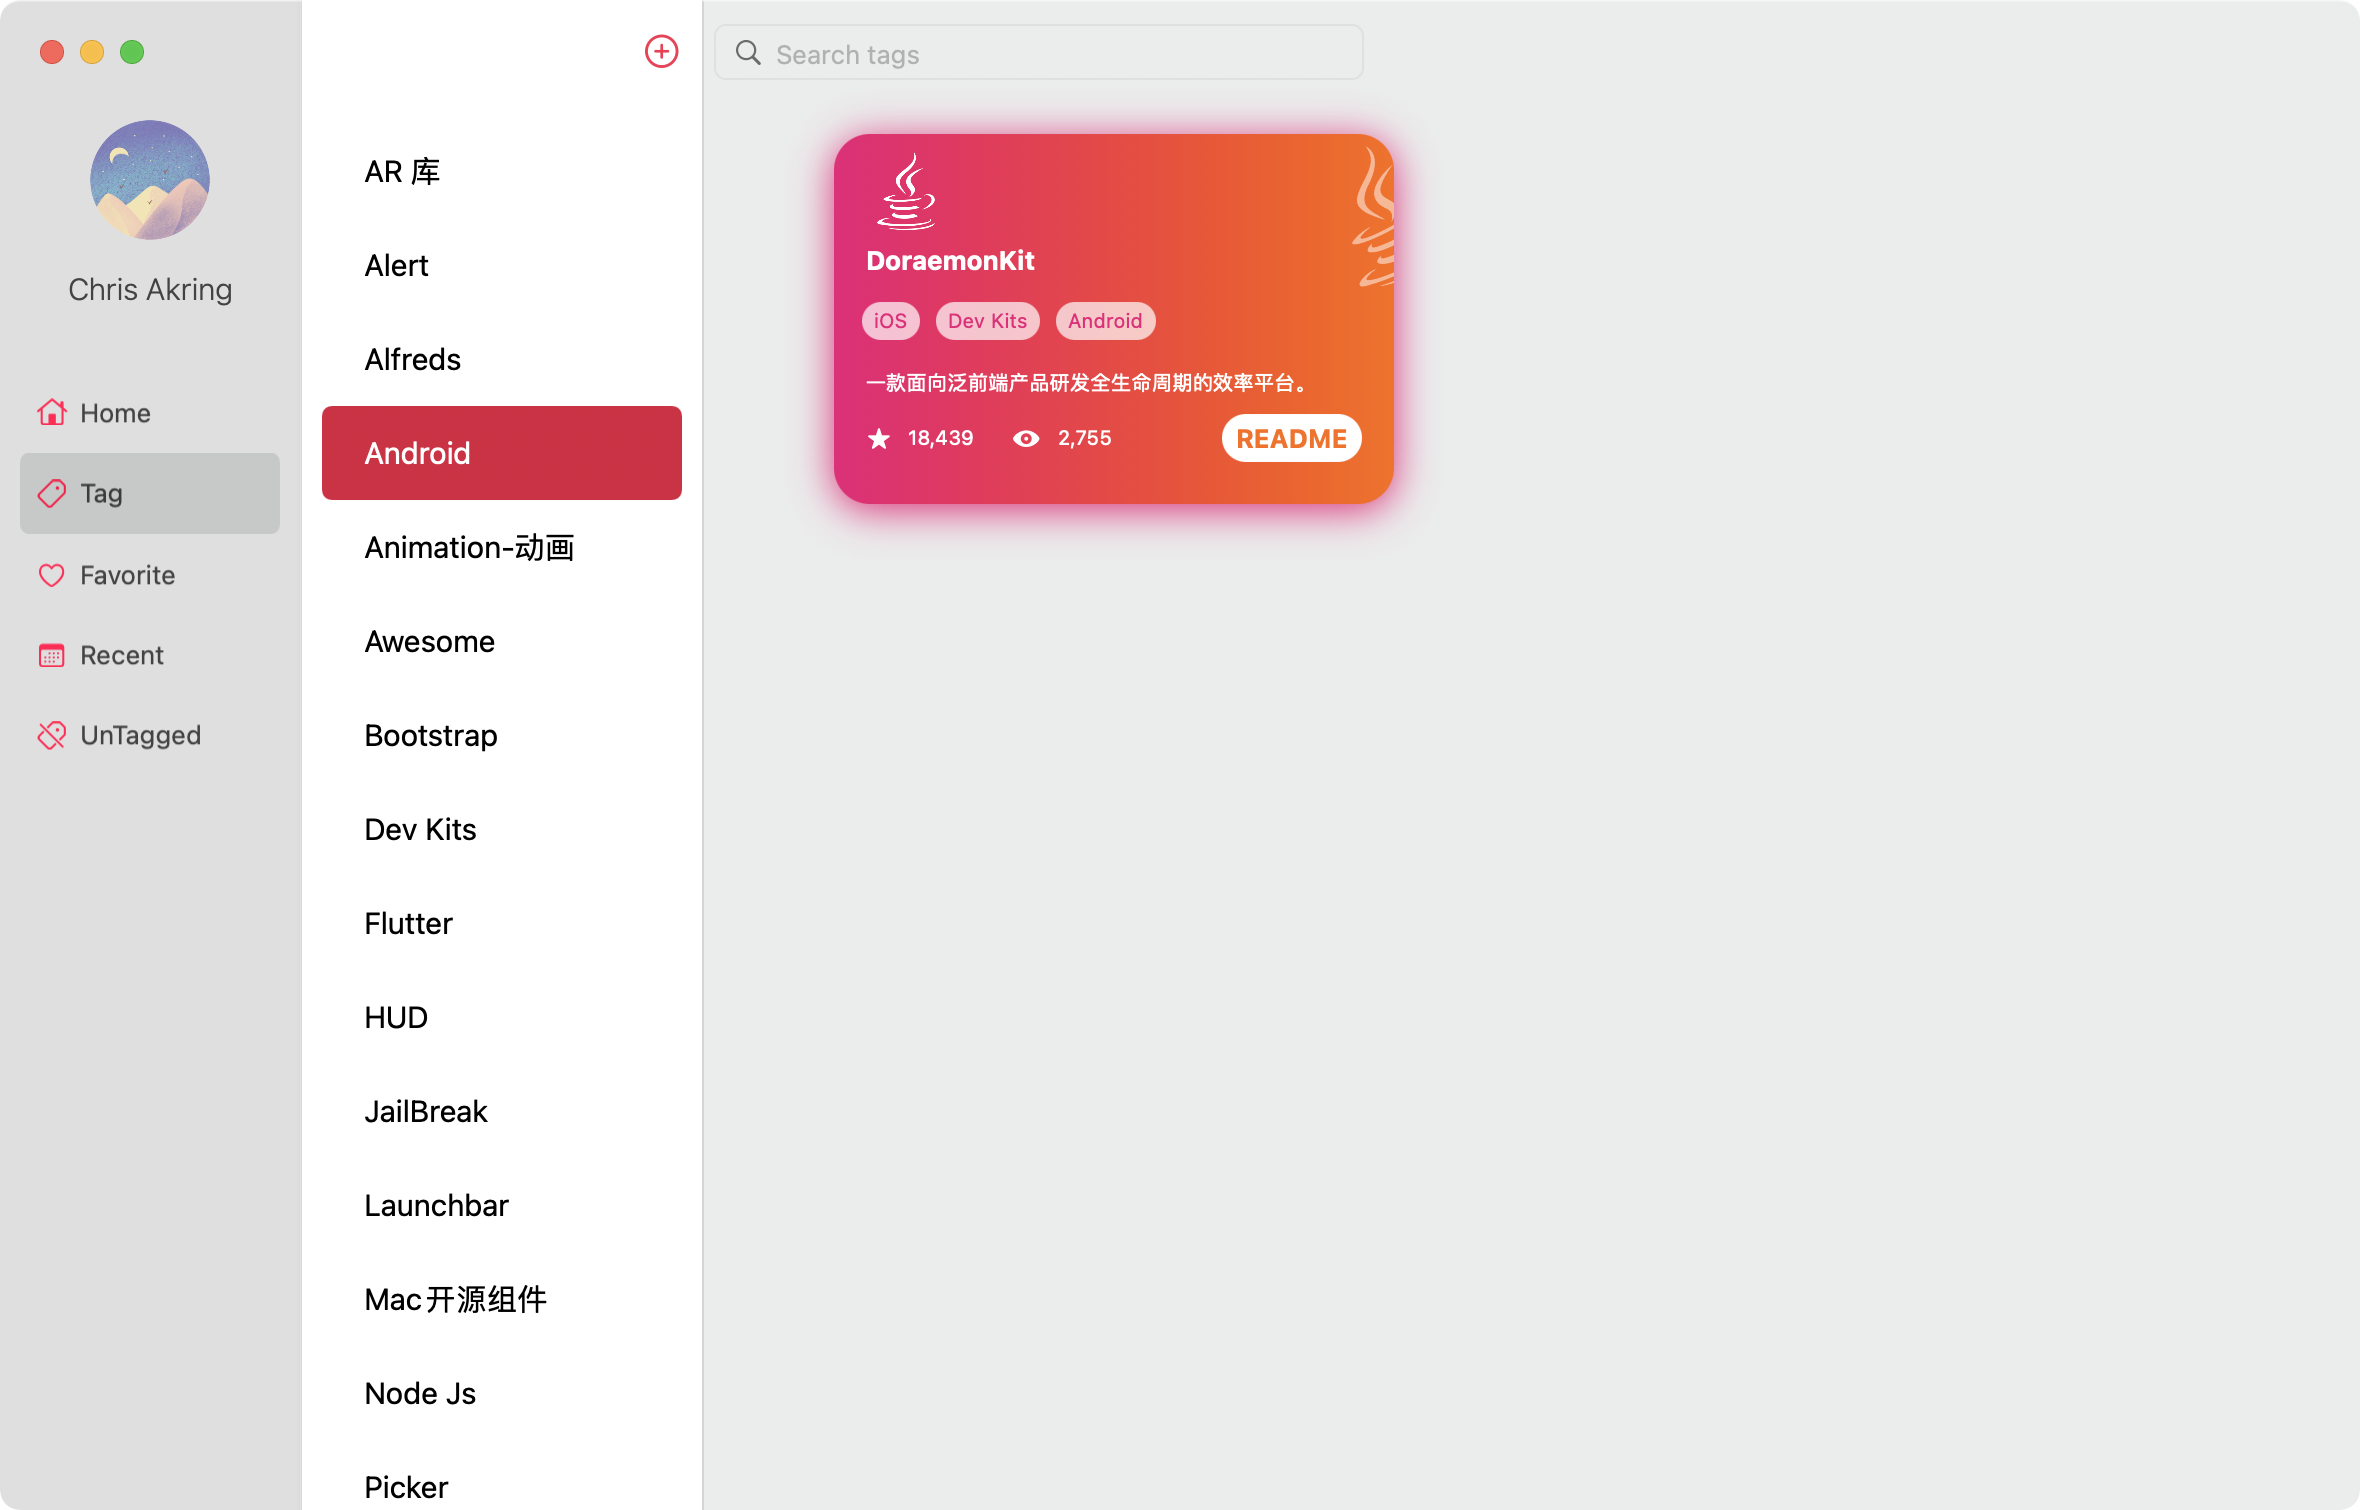Viewport: 2360px width, 1510px height.
Task: Click the Recent calendar icon
Action: pos(52,655)
